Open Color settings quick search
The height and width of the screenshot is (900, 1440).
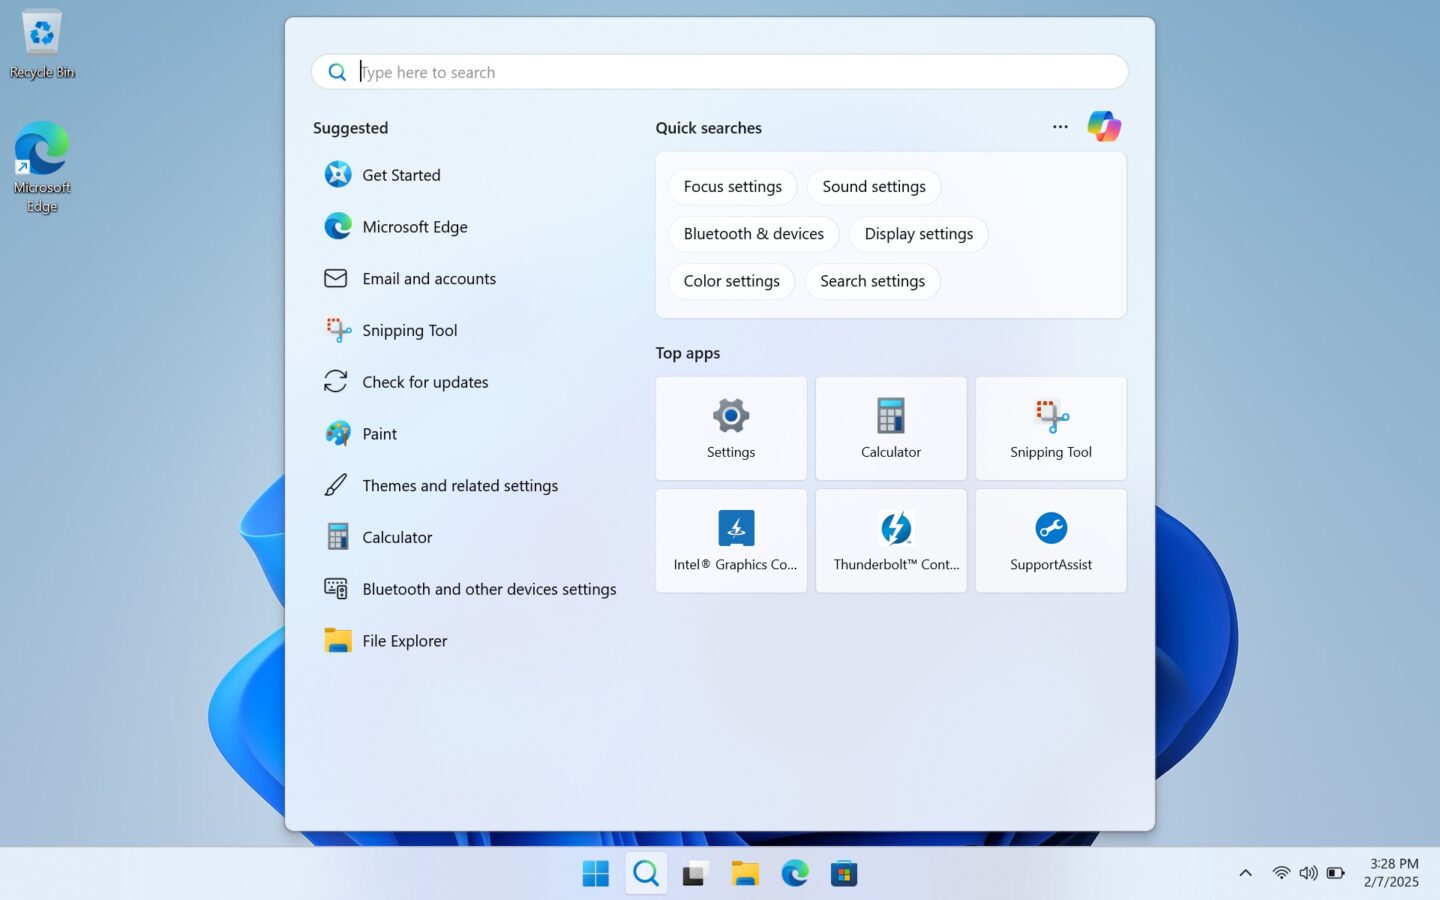click(731, 281)
